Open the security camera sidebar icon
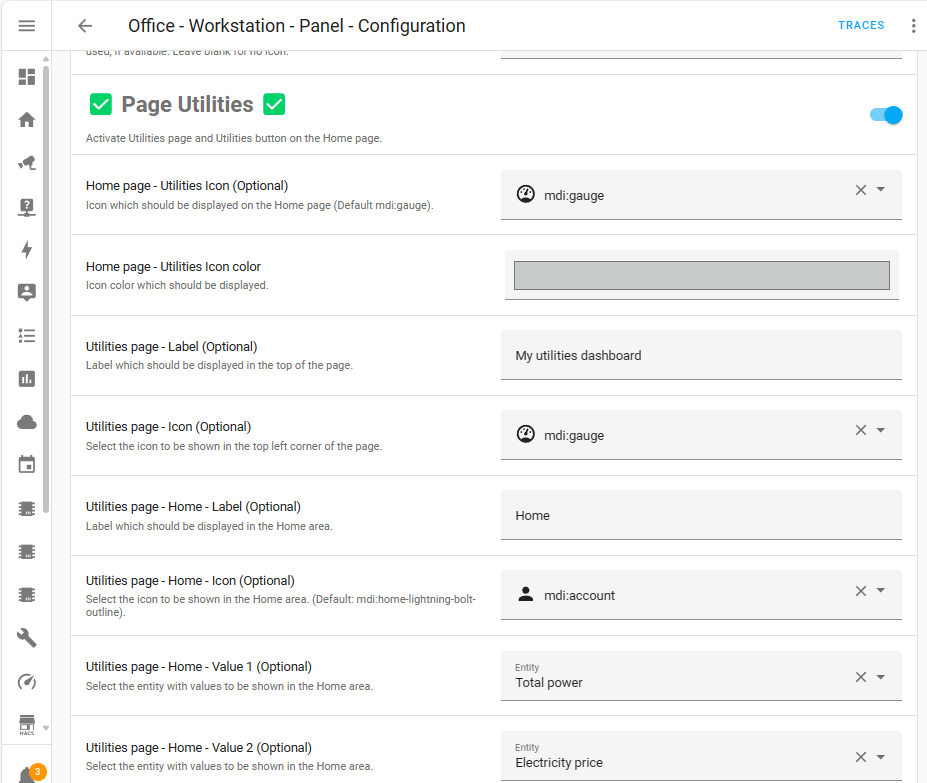Screen dimensions: 927x783 [x=27, y=163]
